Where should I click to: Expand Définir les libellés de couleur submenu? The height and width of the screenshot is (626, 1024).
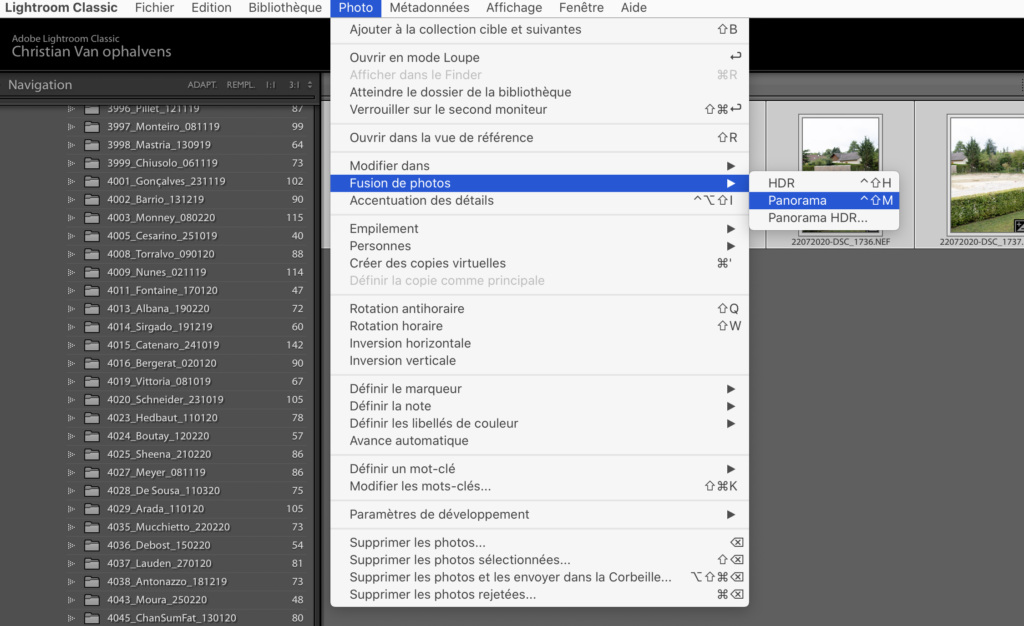[539, 423]
